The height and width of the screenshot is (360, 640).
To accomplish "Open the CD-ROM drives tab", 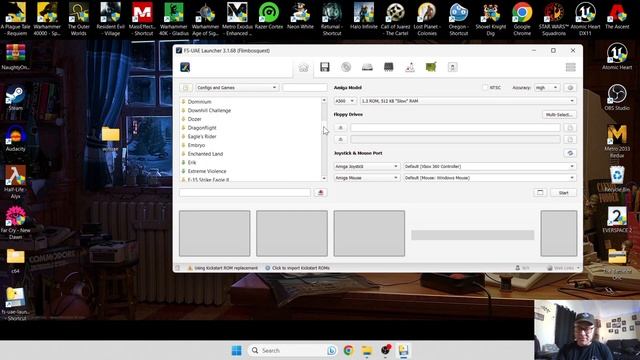I will point(346,67).
